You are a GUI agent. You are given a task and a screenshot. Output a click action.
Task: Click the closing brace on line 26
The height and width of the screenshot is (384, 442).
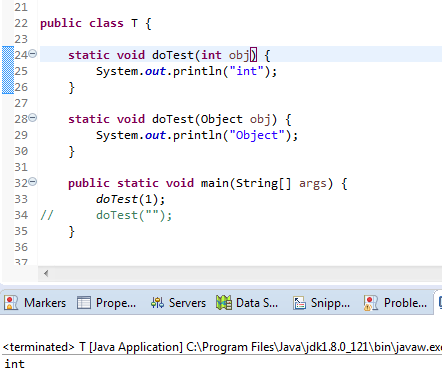71,87
